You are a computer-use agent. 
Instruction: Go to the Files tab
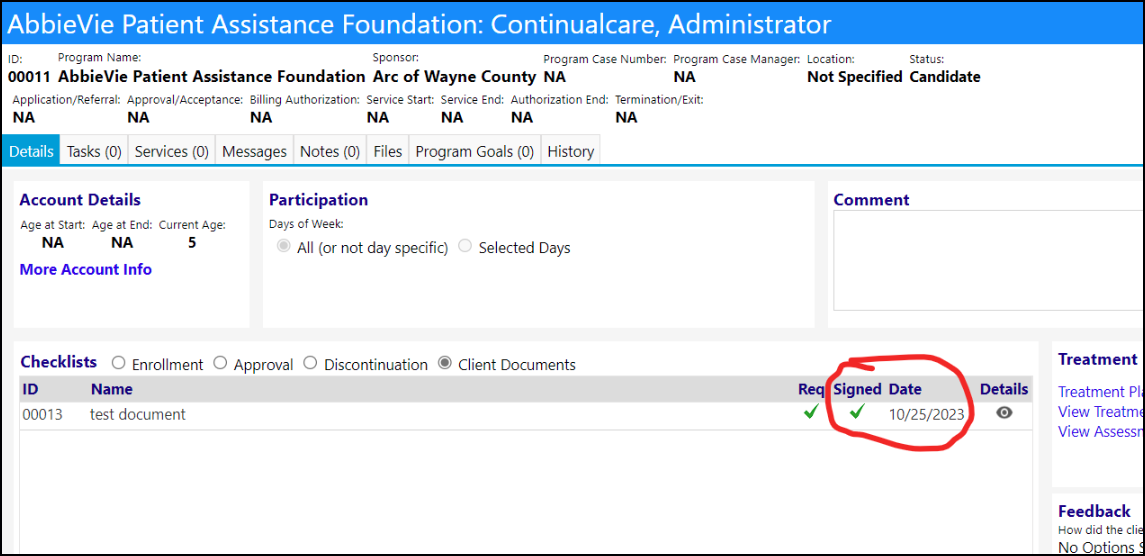[x=388, y=151]
